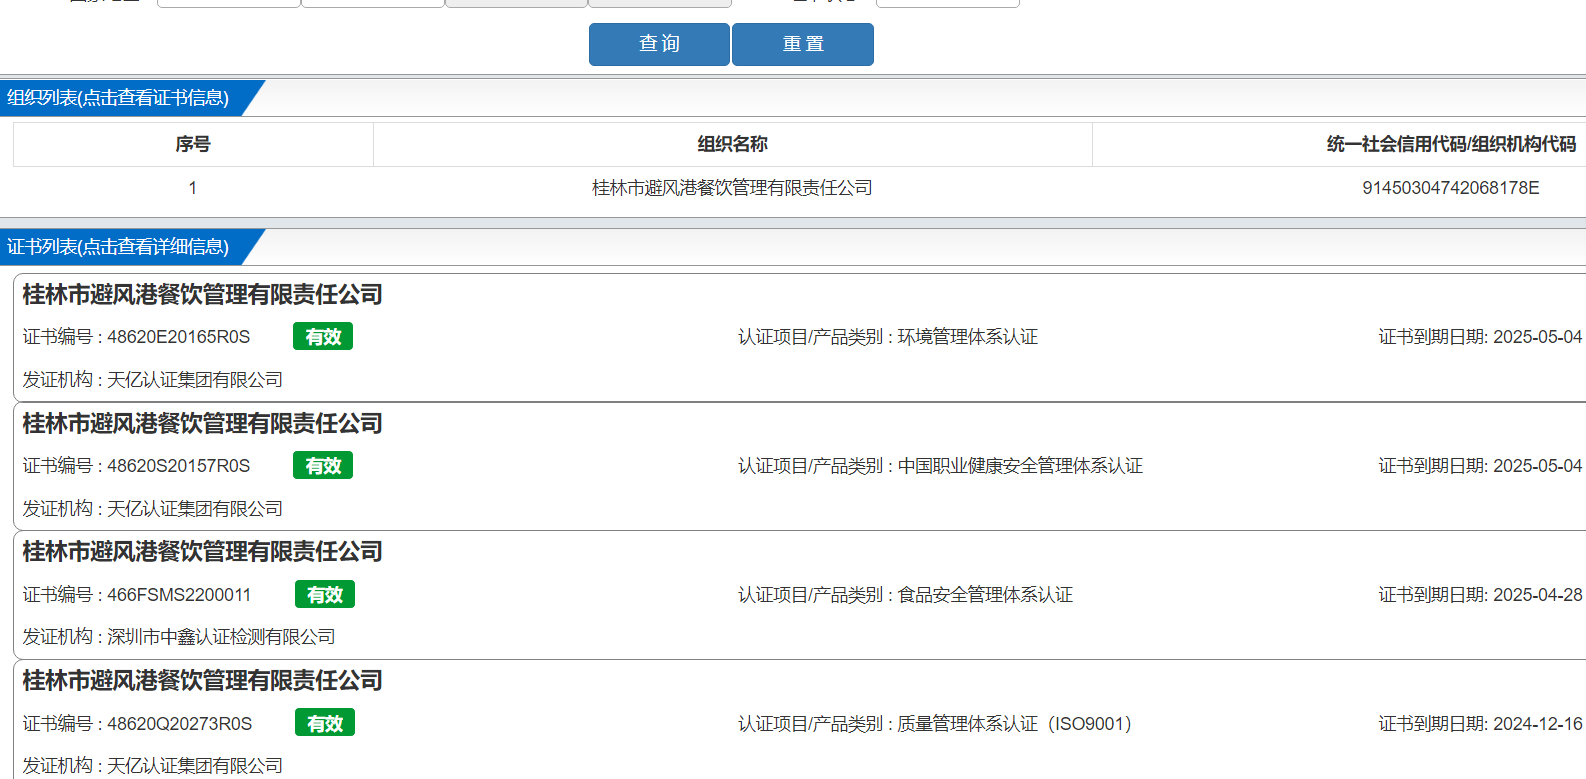Click sequence number 1 in organization table
The height and width of the screenshot is (779, 1586).
tap(193, 188)
